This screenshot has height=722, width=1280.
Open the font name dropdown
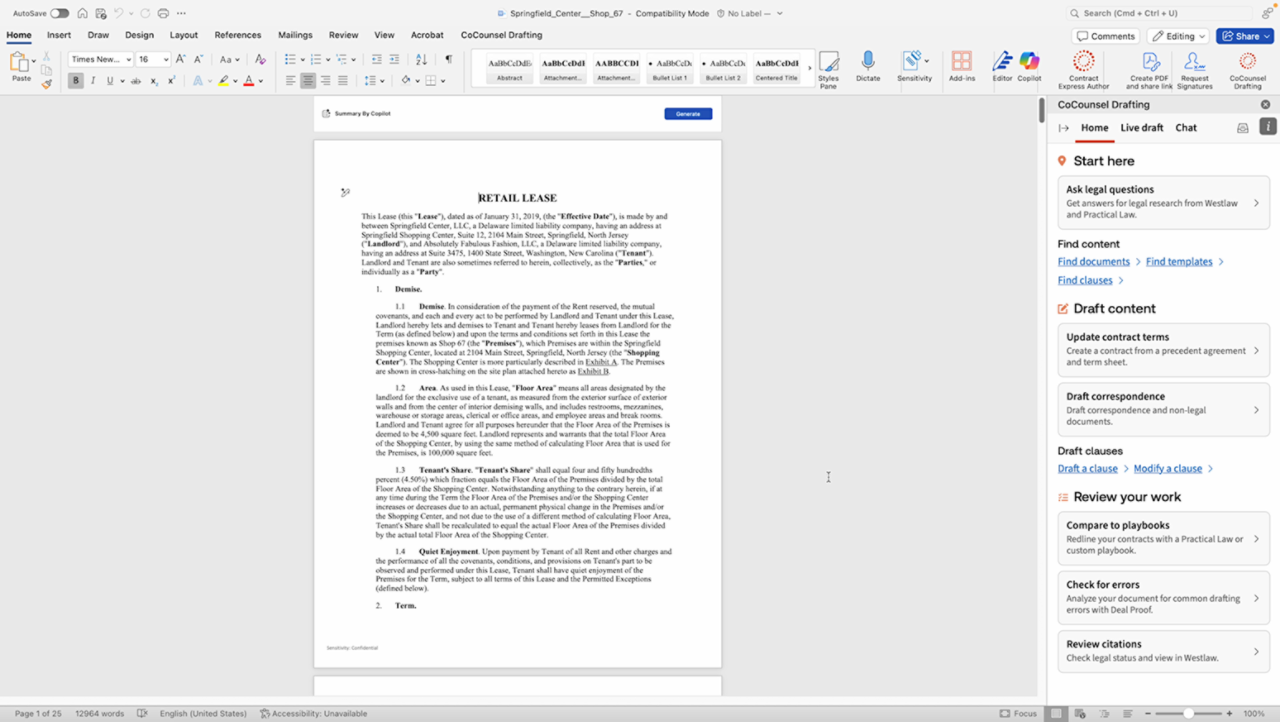[101, 60]
